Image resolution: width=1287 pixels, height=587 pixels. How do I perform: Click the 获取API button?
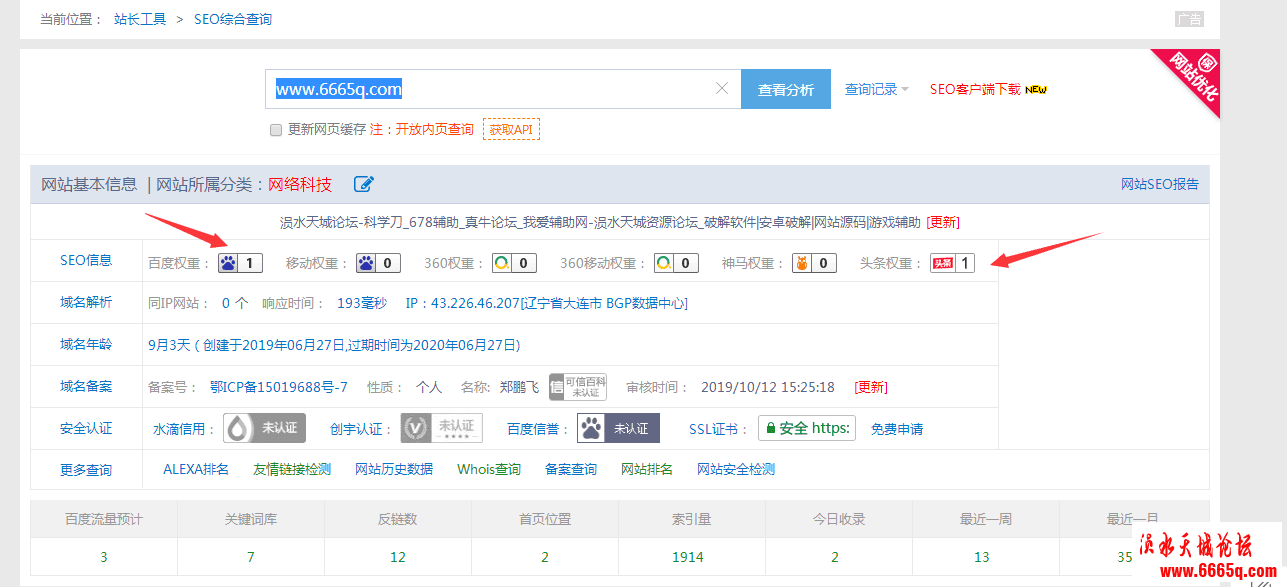(511, 129)
